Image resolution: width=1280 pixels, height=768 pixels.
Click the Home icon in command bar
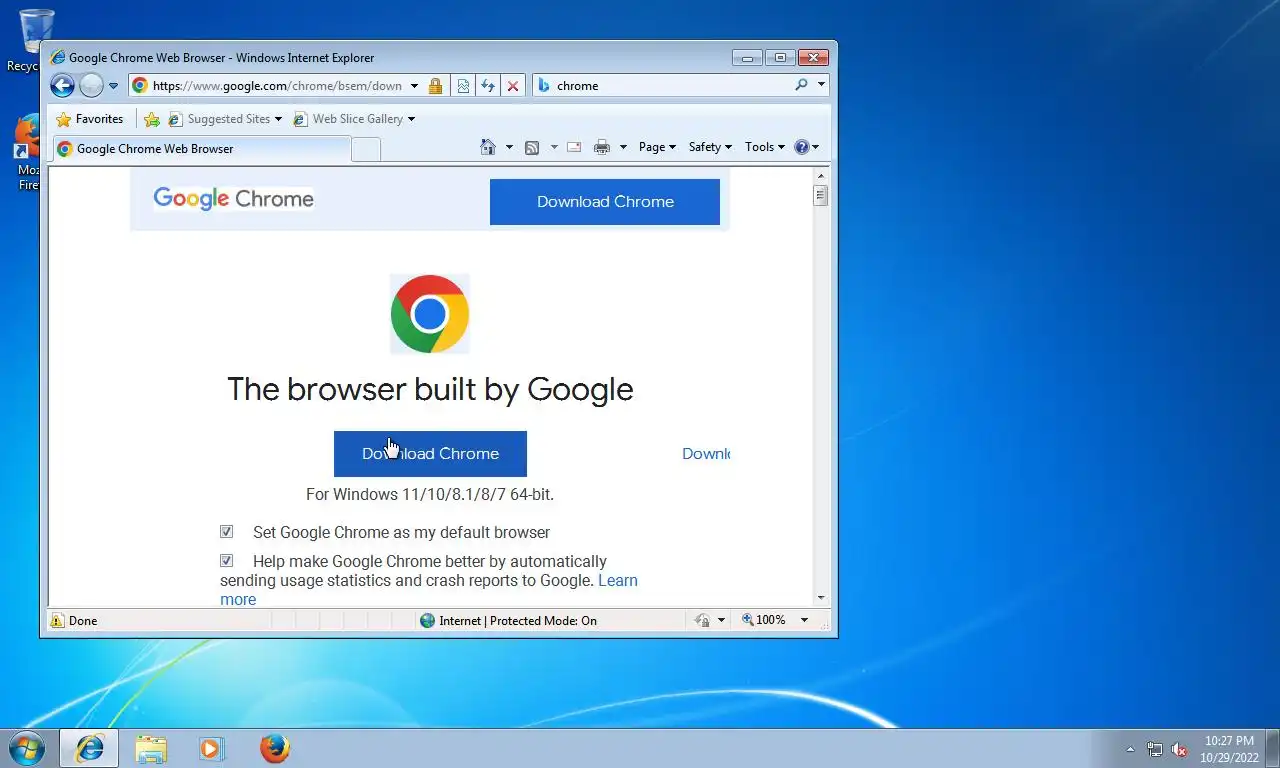pos(488,147)
